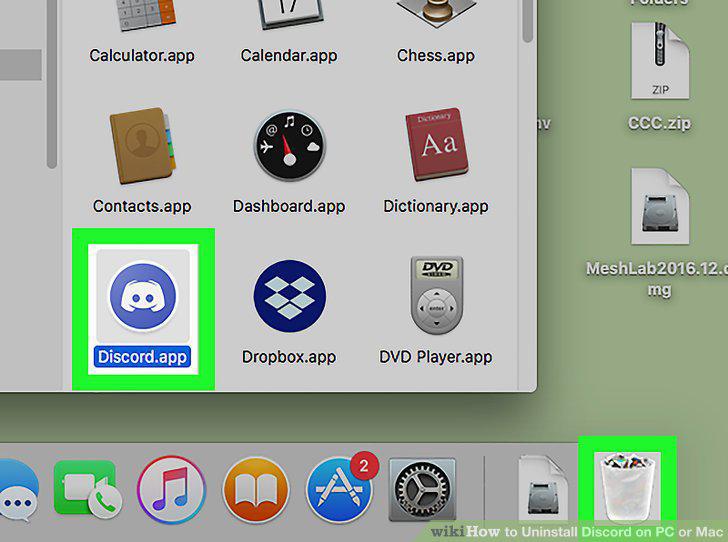Select the Contacts address book icon
Viewport: 728px width, 542px height.
tap(143, 146)
